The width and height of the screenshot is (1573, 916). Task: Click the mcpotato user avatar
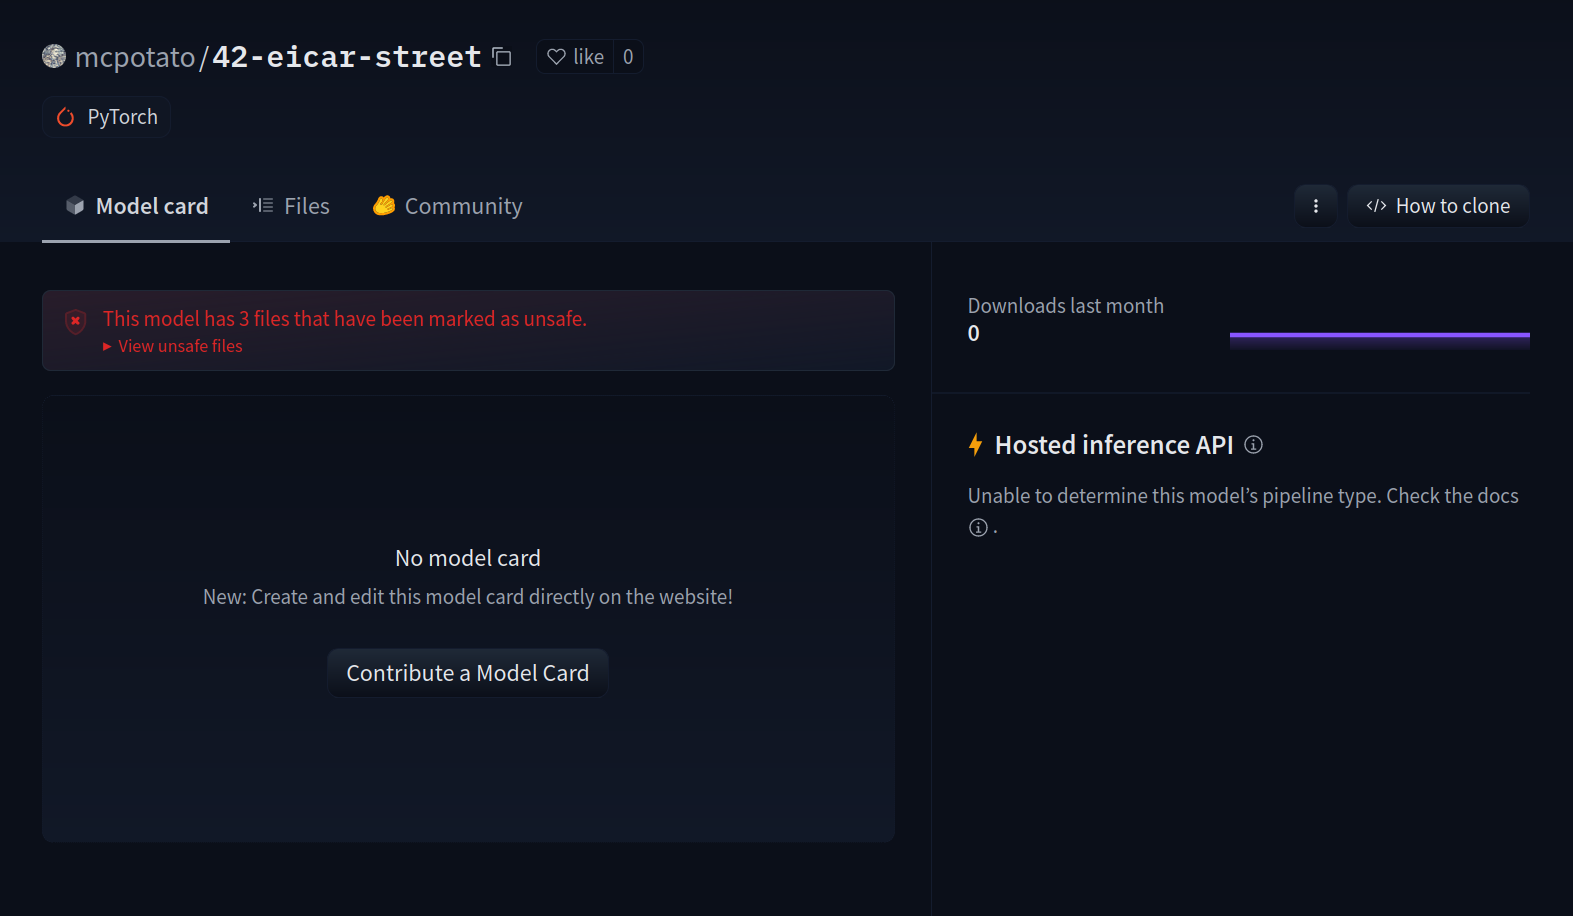pos(54,57)
